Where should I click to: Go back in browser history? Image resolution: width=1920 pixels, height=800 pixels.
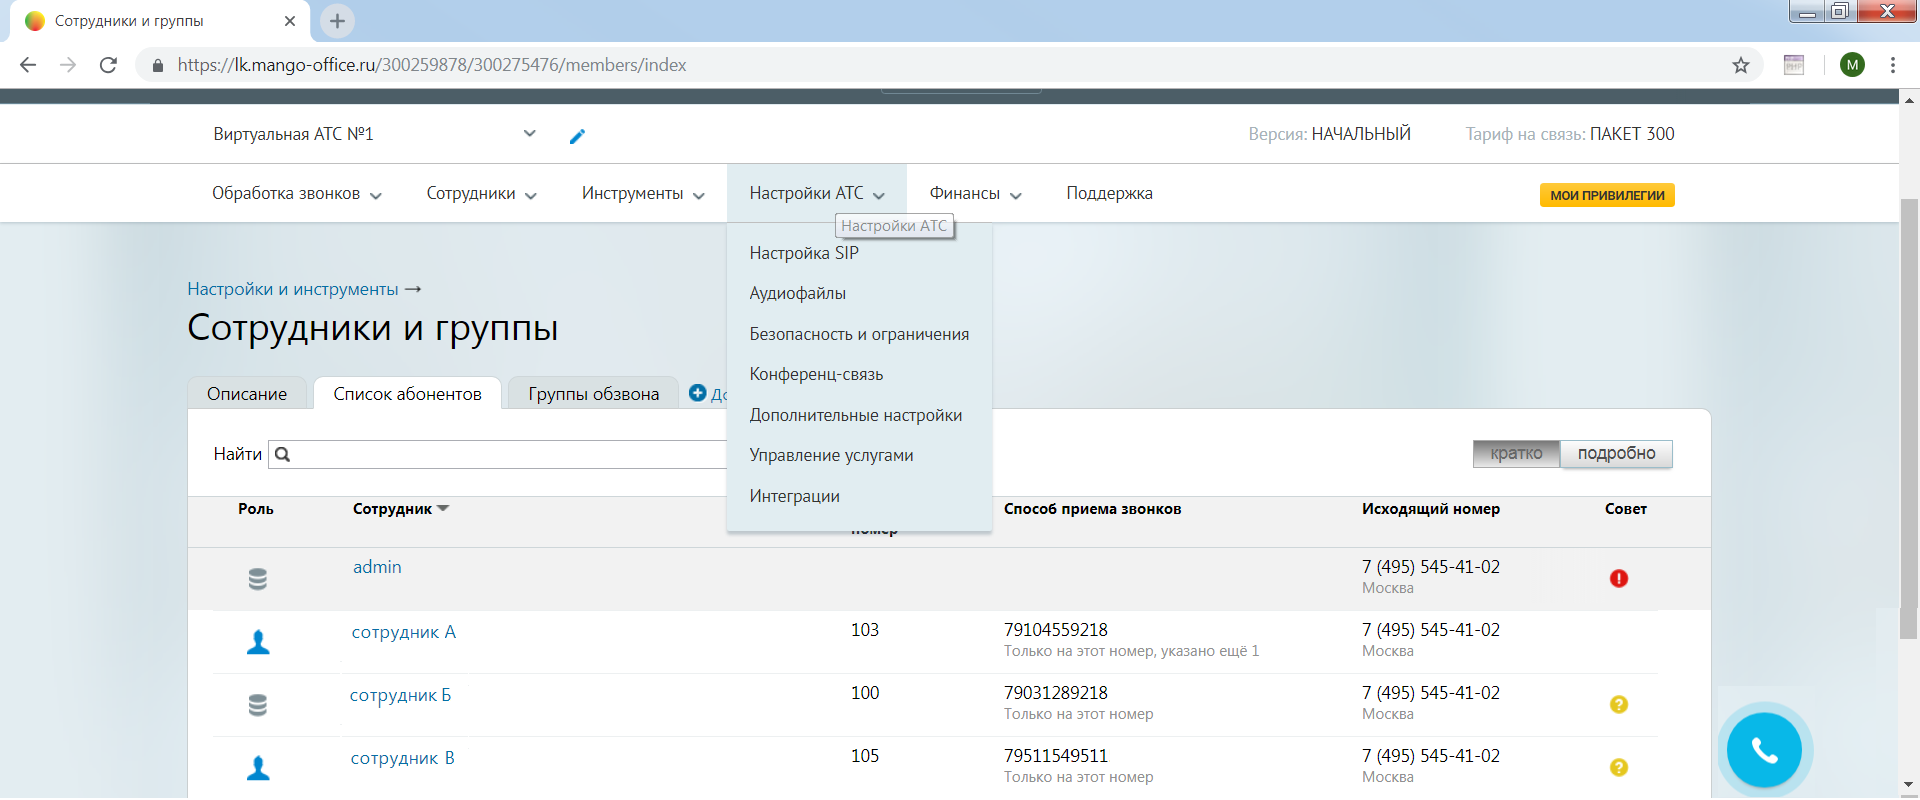28,65
